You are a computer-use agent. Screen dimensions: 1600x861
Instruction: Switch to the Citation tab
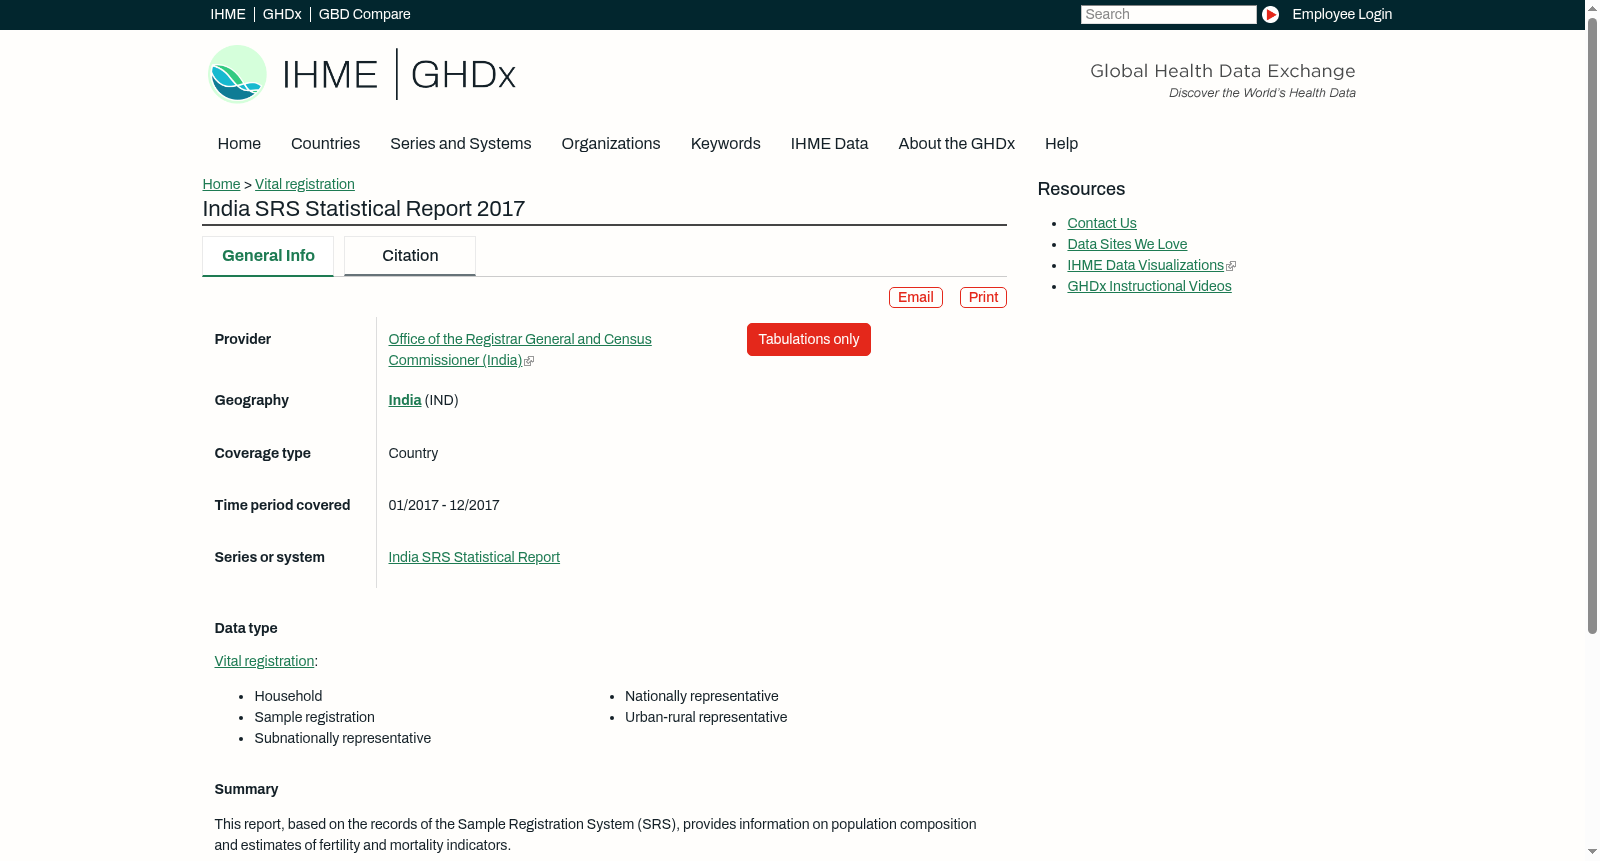(410, 256)
